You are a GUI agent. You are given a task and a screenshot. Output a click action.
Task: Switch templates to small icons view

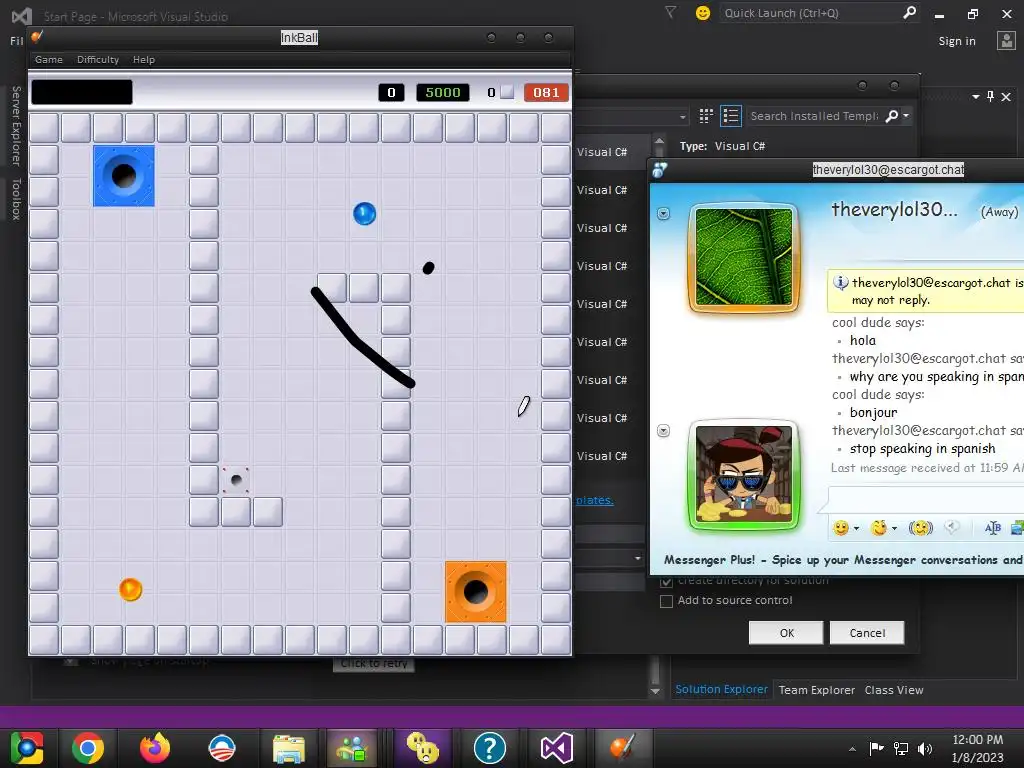tap(706, 116)
